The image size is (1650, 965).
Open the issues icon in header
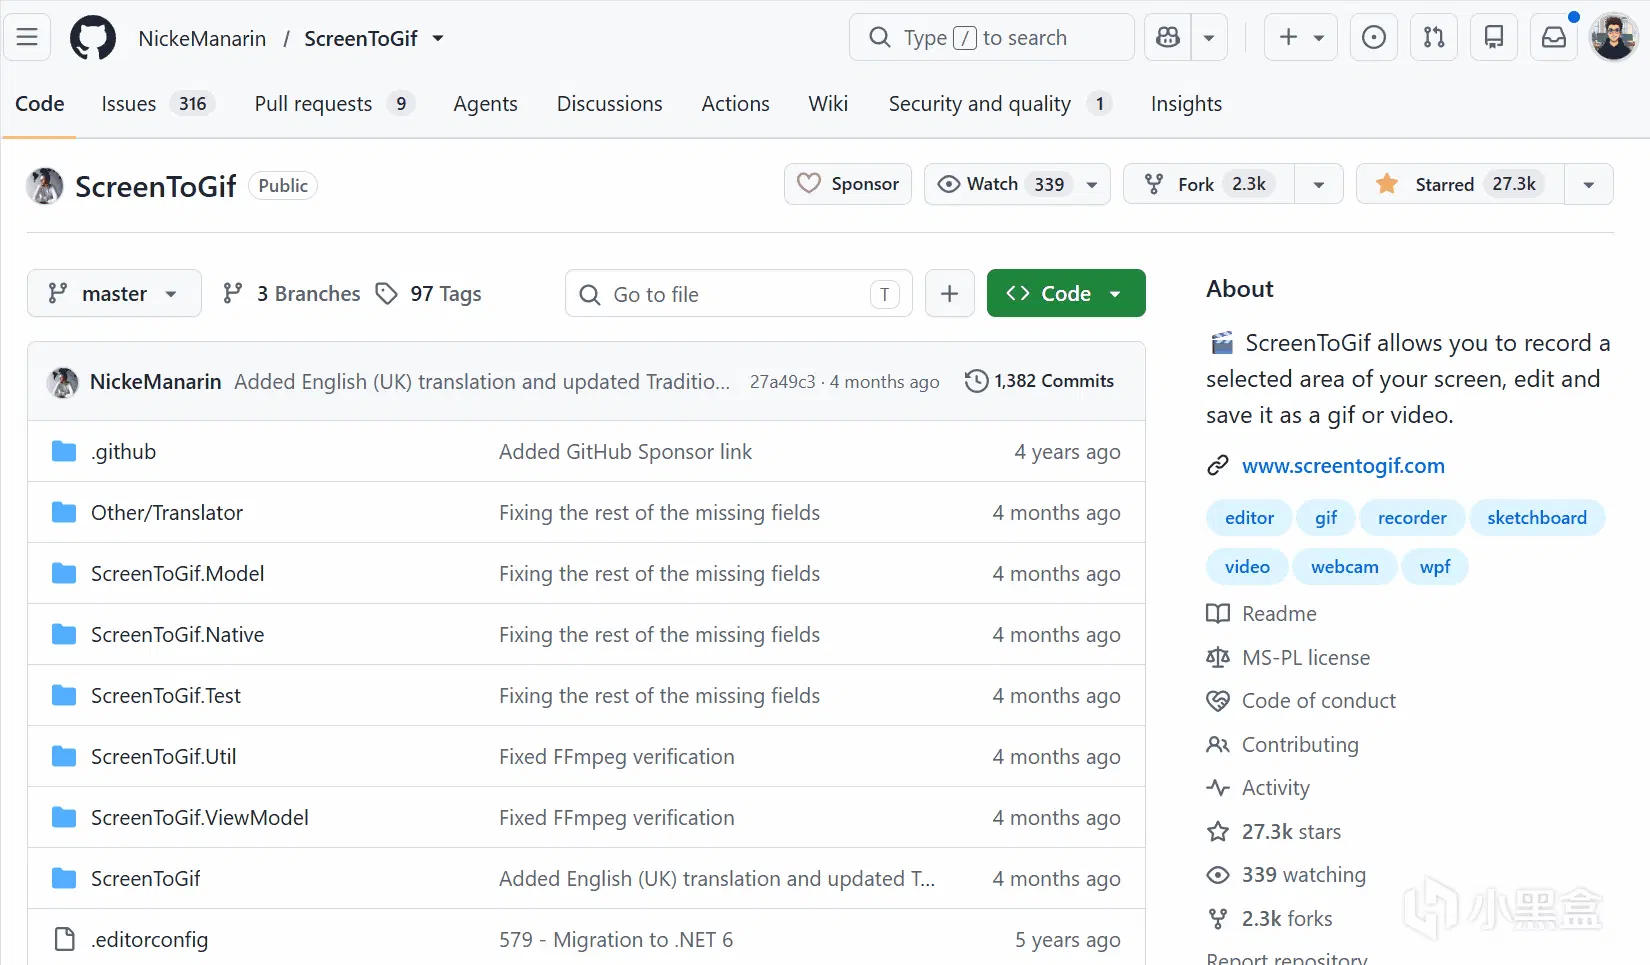[1374, 38]
